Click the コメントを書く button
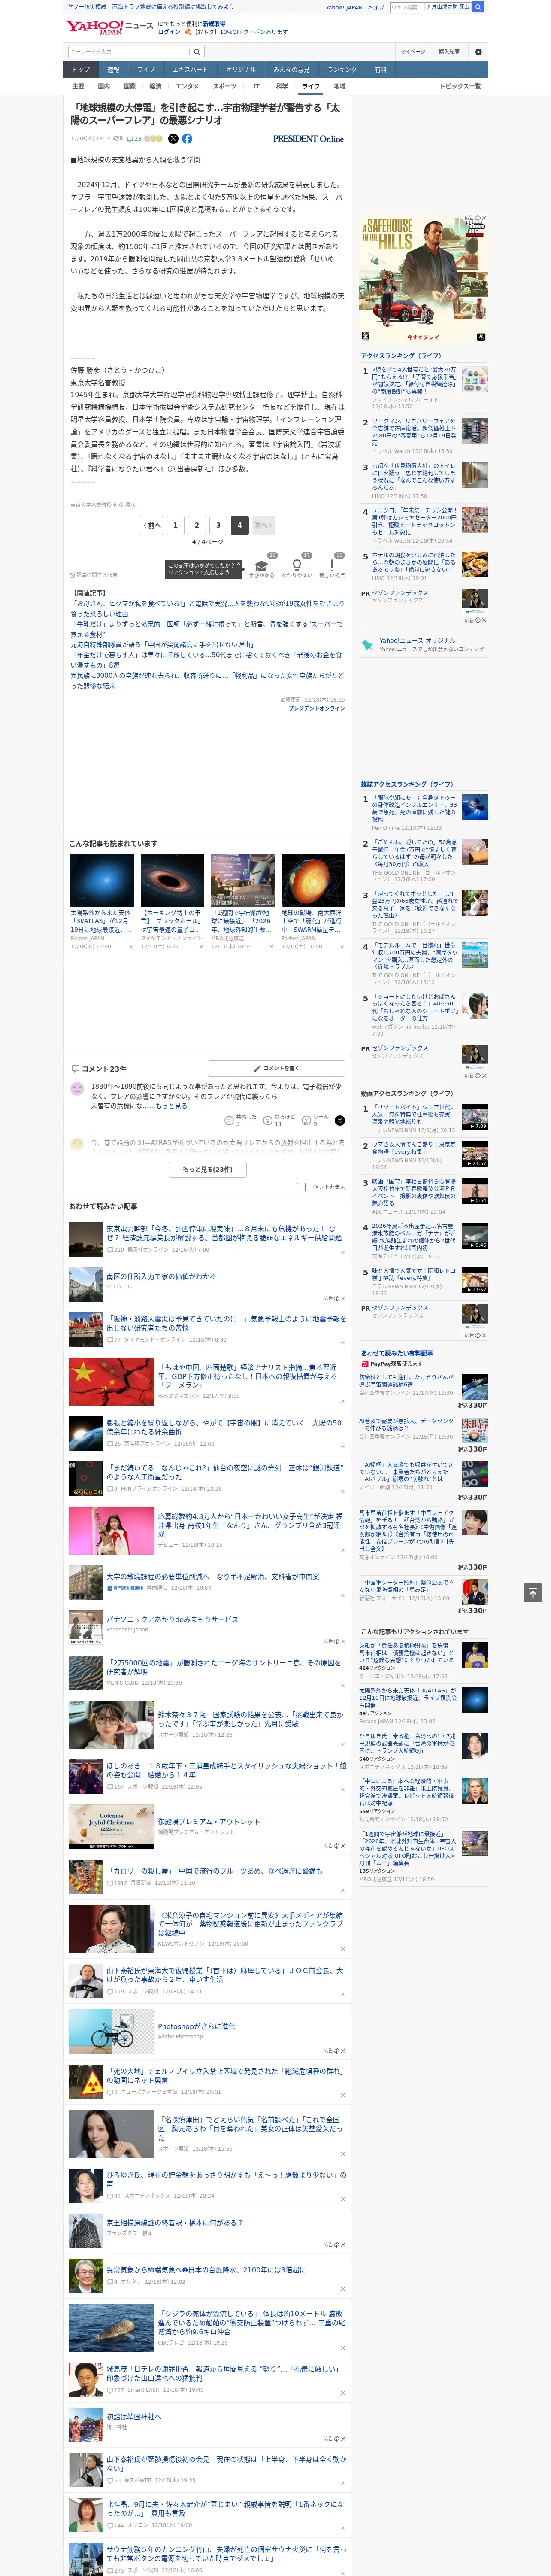Screen dimensions: 551x2576 point(276,1068)
